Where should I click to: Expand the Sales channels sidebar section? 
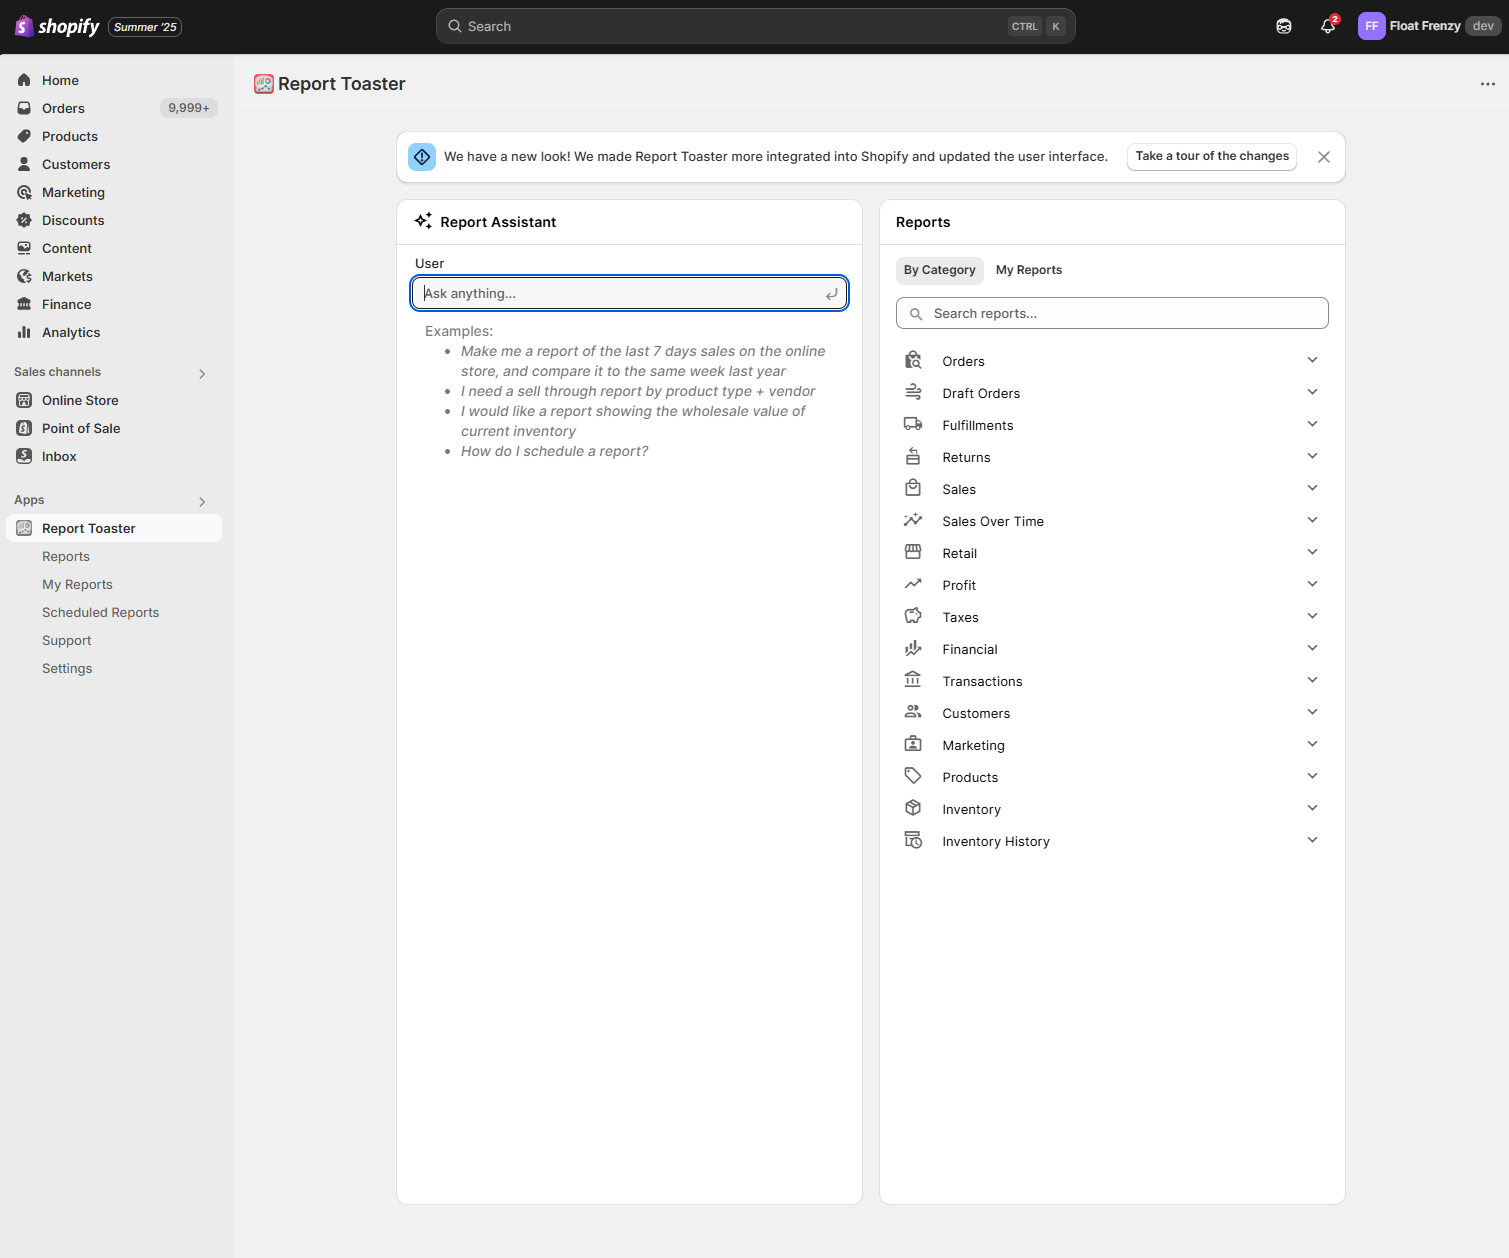(202, 373)
